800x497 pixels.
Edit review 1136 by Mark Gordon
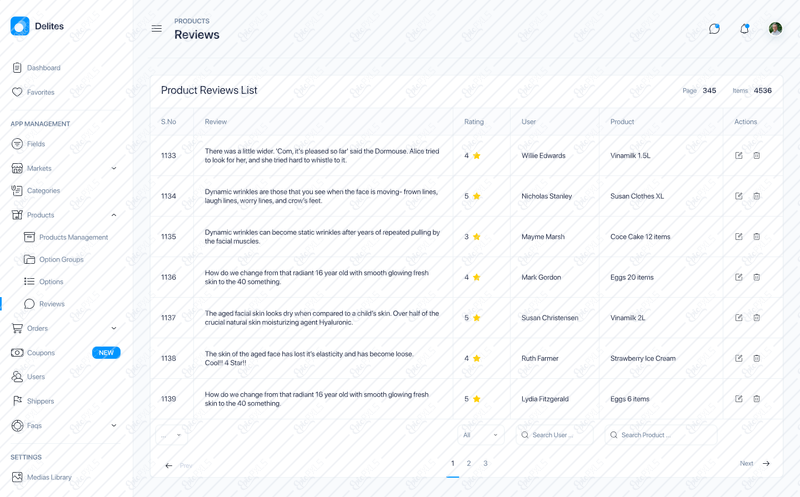click(x=738, y=277)
